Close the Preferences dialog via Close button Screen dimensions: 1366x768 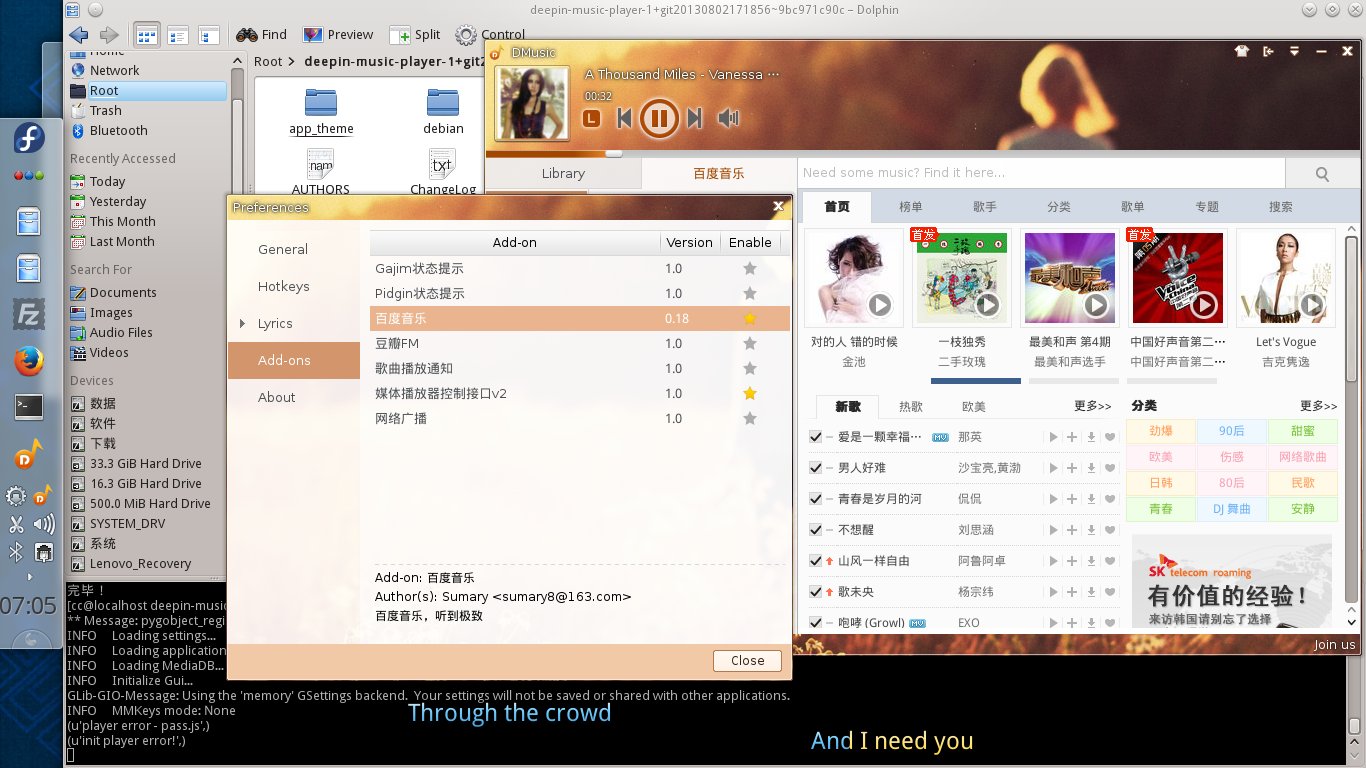[747, 660]
